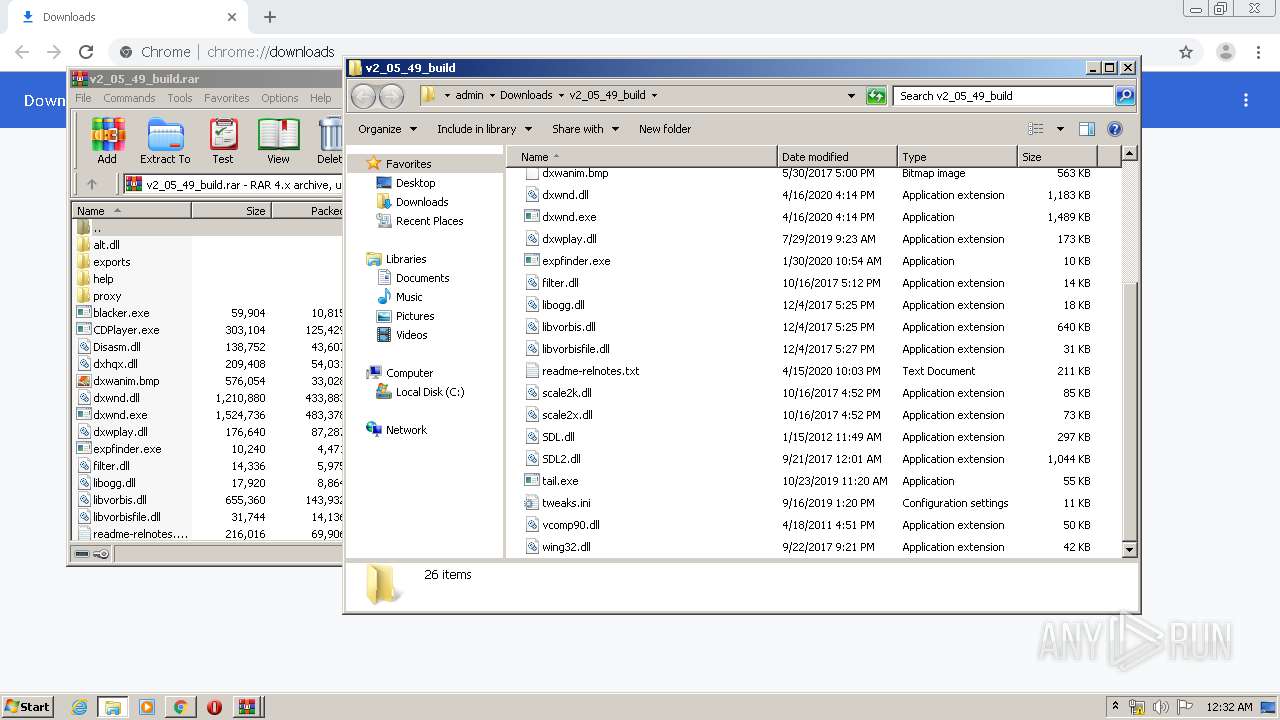Open the Chrome profile avatar
The image size is (1280, 720).
[x=1225, y=52]
